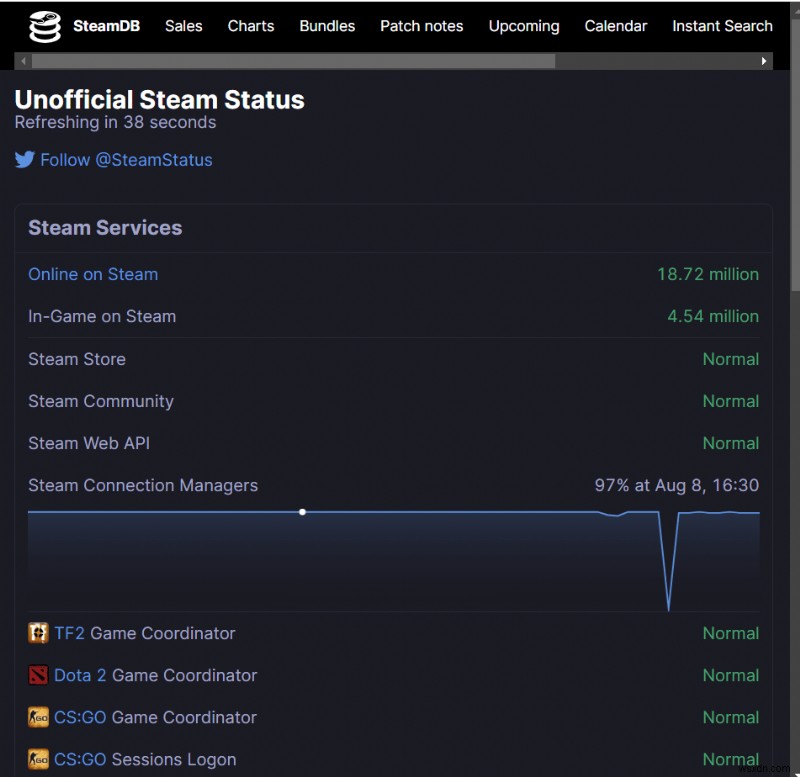The width and height of the screenshot is (800, 777).
Task: Follow @SteamStatus link
Action: point(126,160)
